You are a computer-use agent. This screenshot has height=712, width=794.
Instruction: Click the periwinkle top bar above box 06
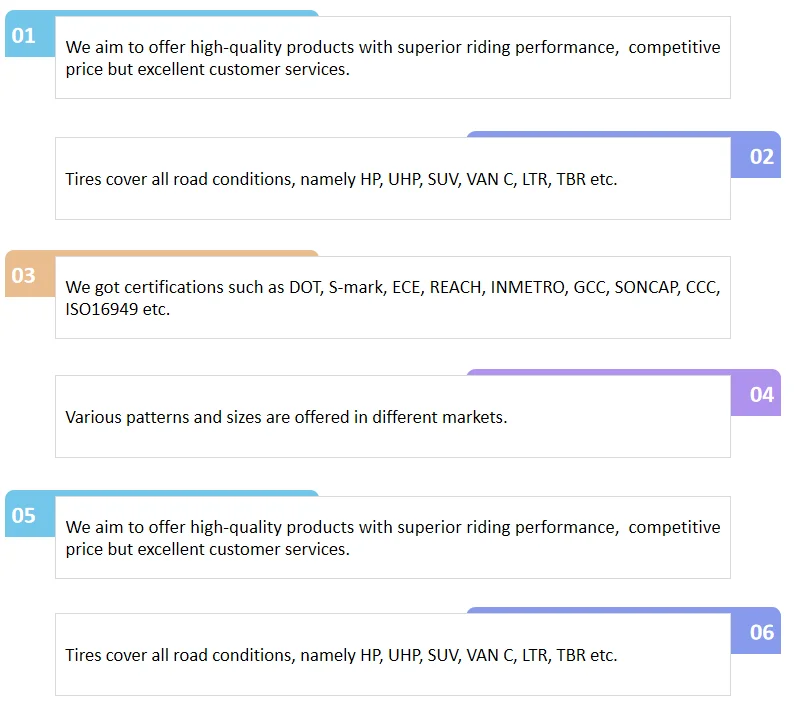click(x=623, y=610)
